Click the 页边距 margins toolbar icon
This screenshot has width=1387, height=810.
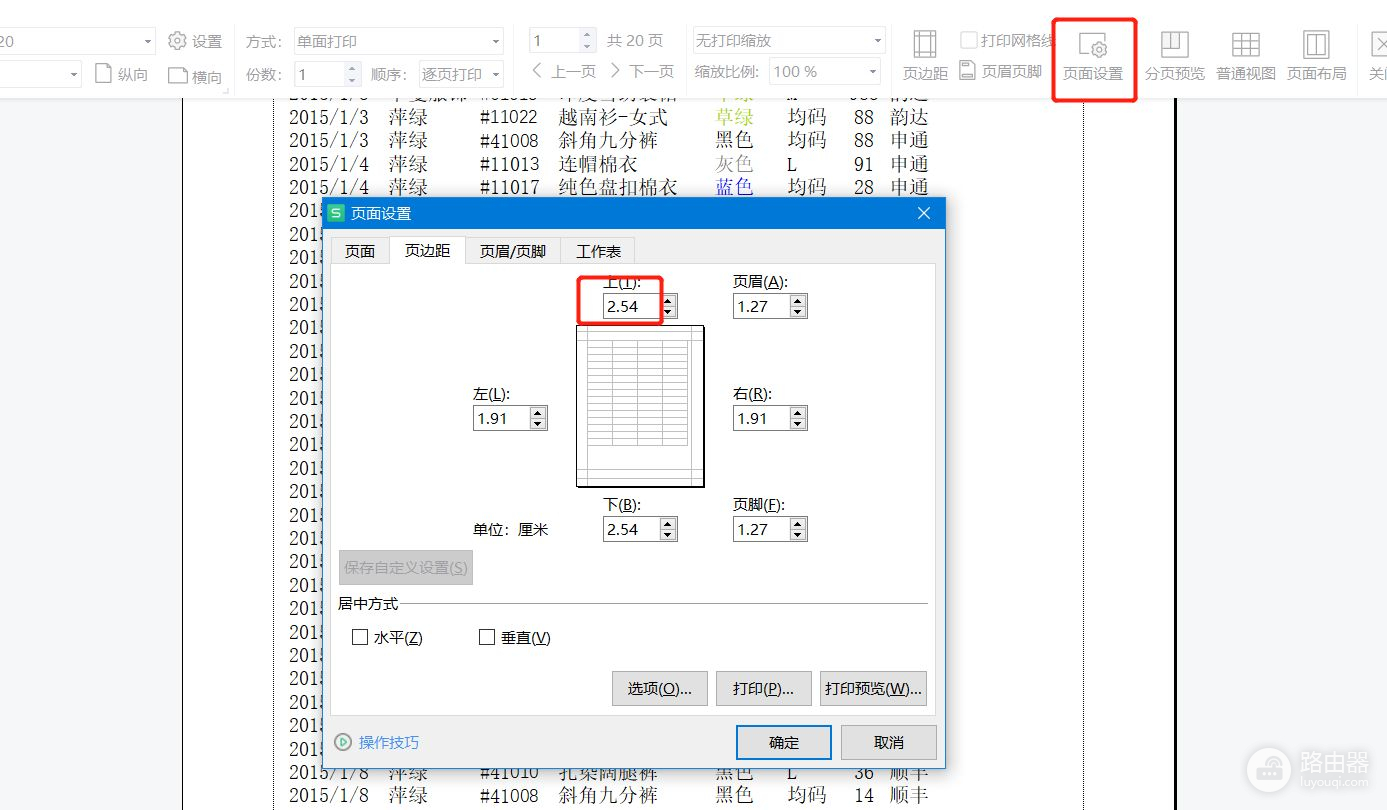925,55
